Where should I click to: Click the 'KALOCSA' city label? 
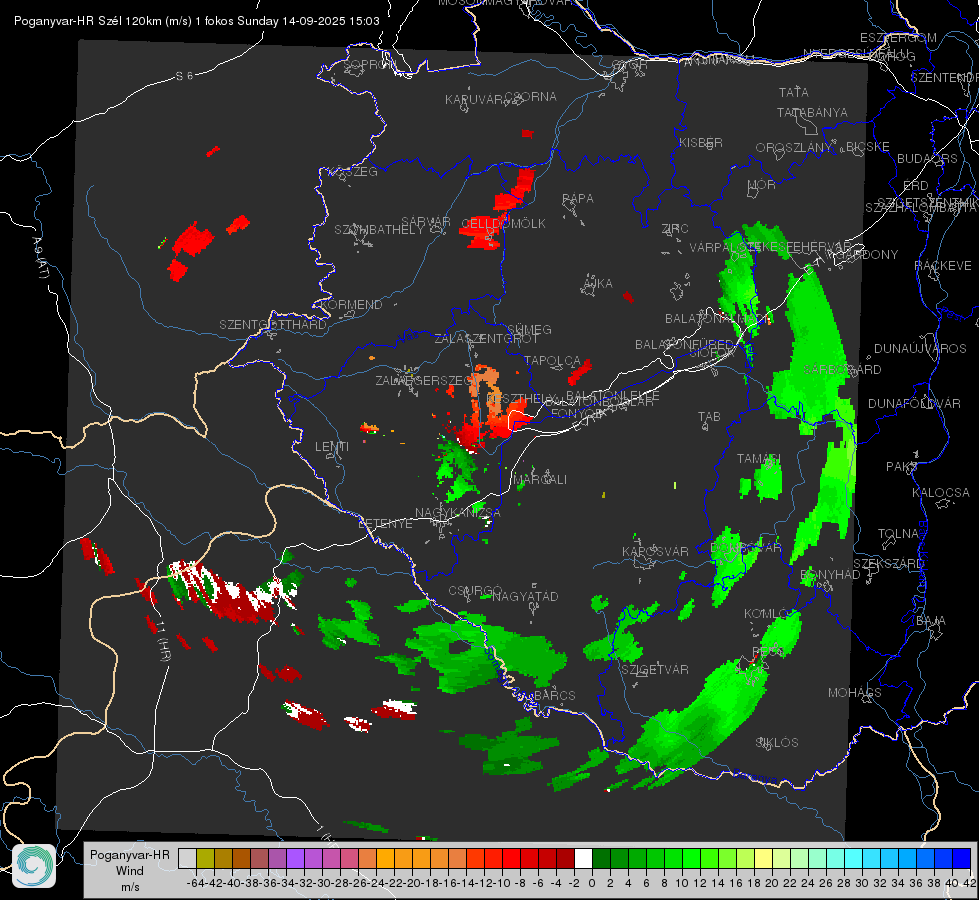point(941,493)
